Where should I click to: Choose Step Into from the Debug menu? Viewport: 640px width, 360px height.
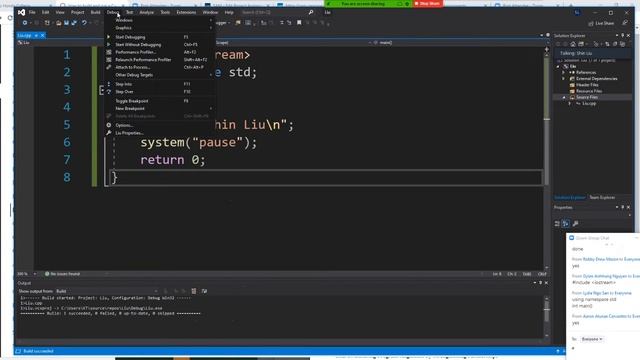click(x=160, y=84)
